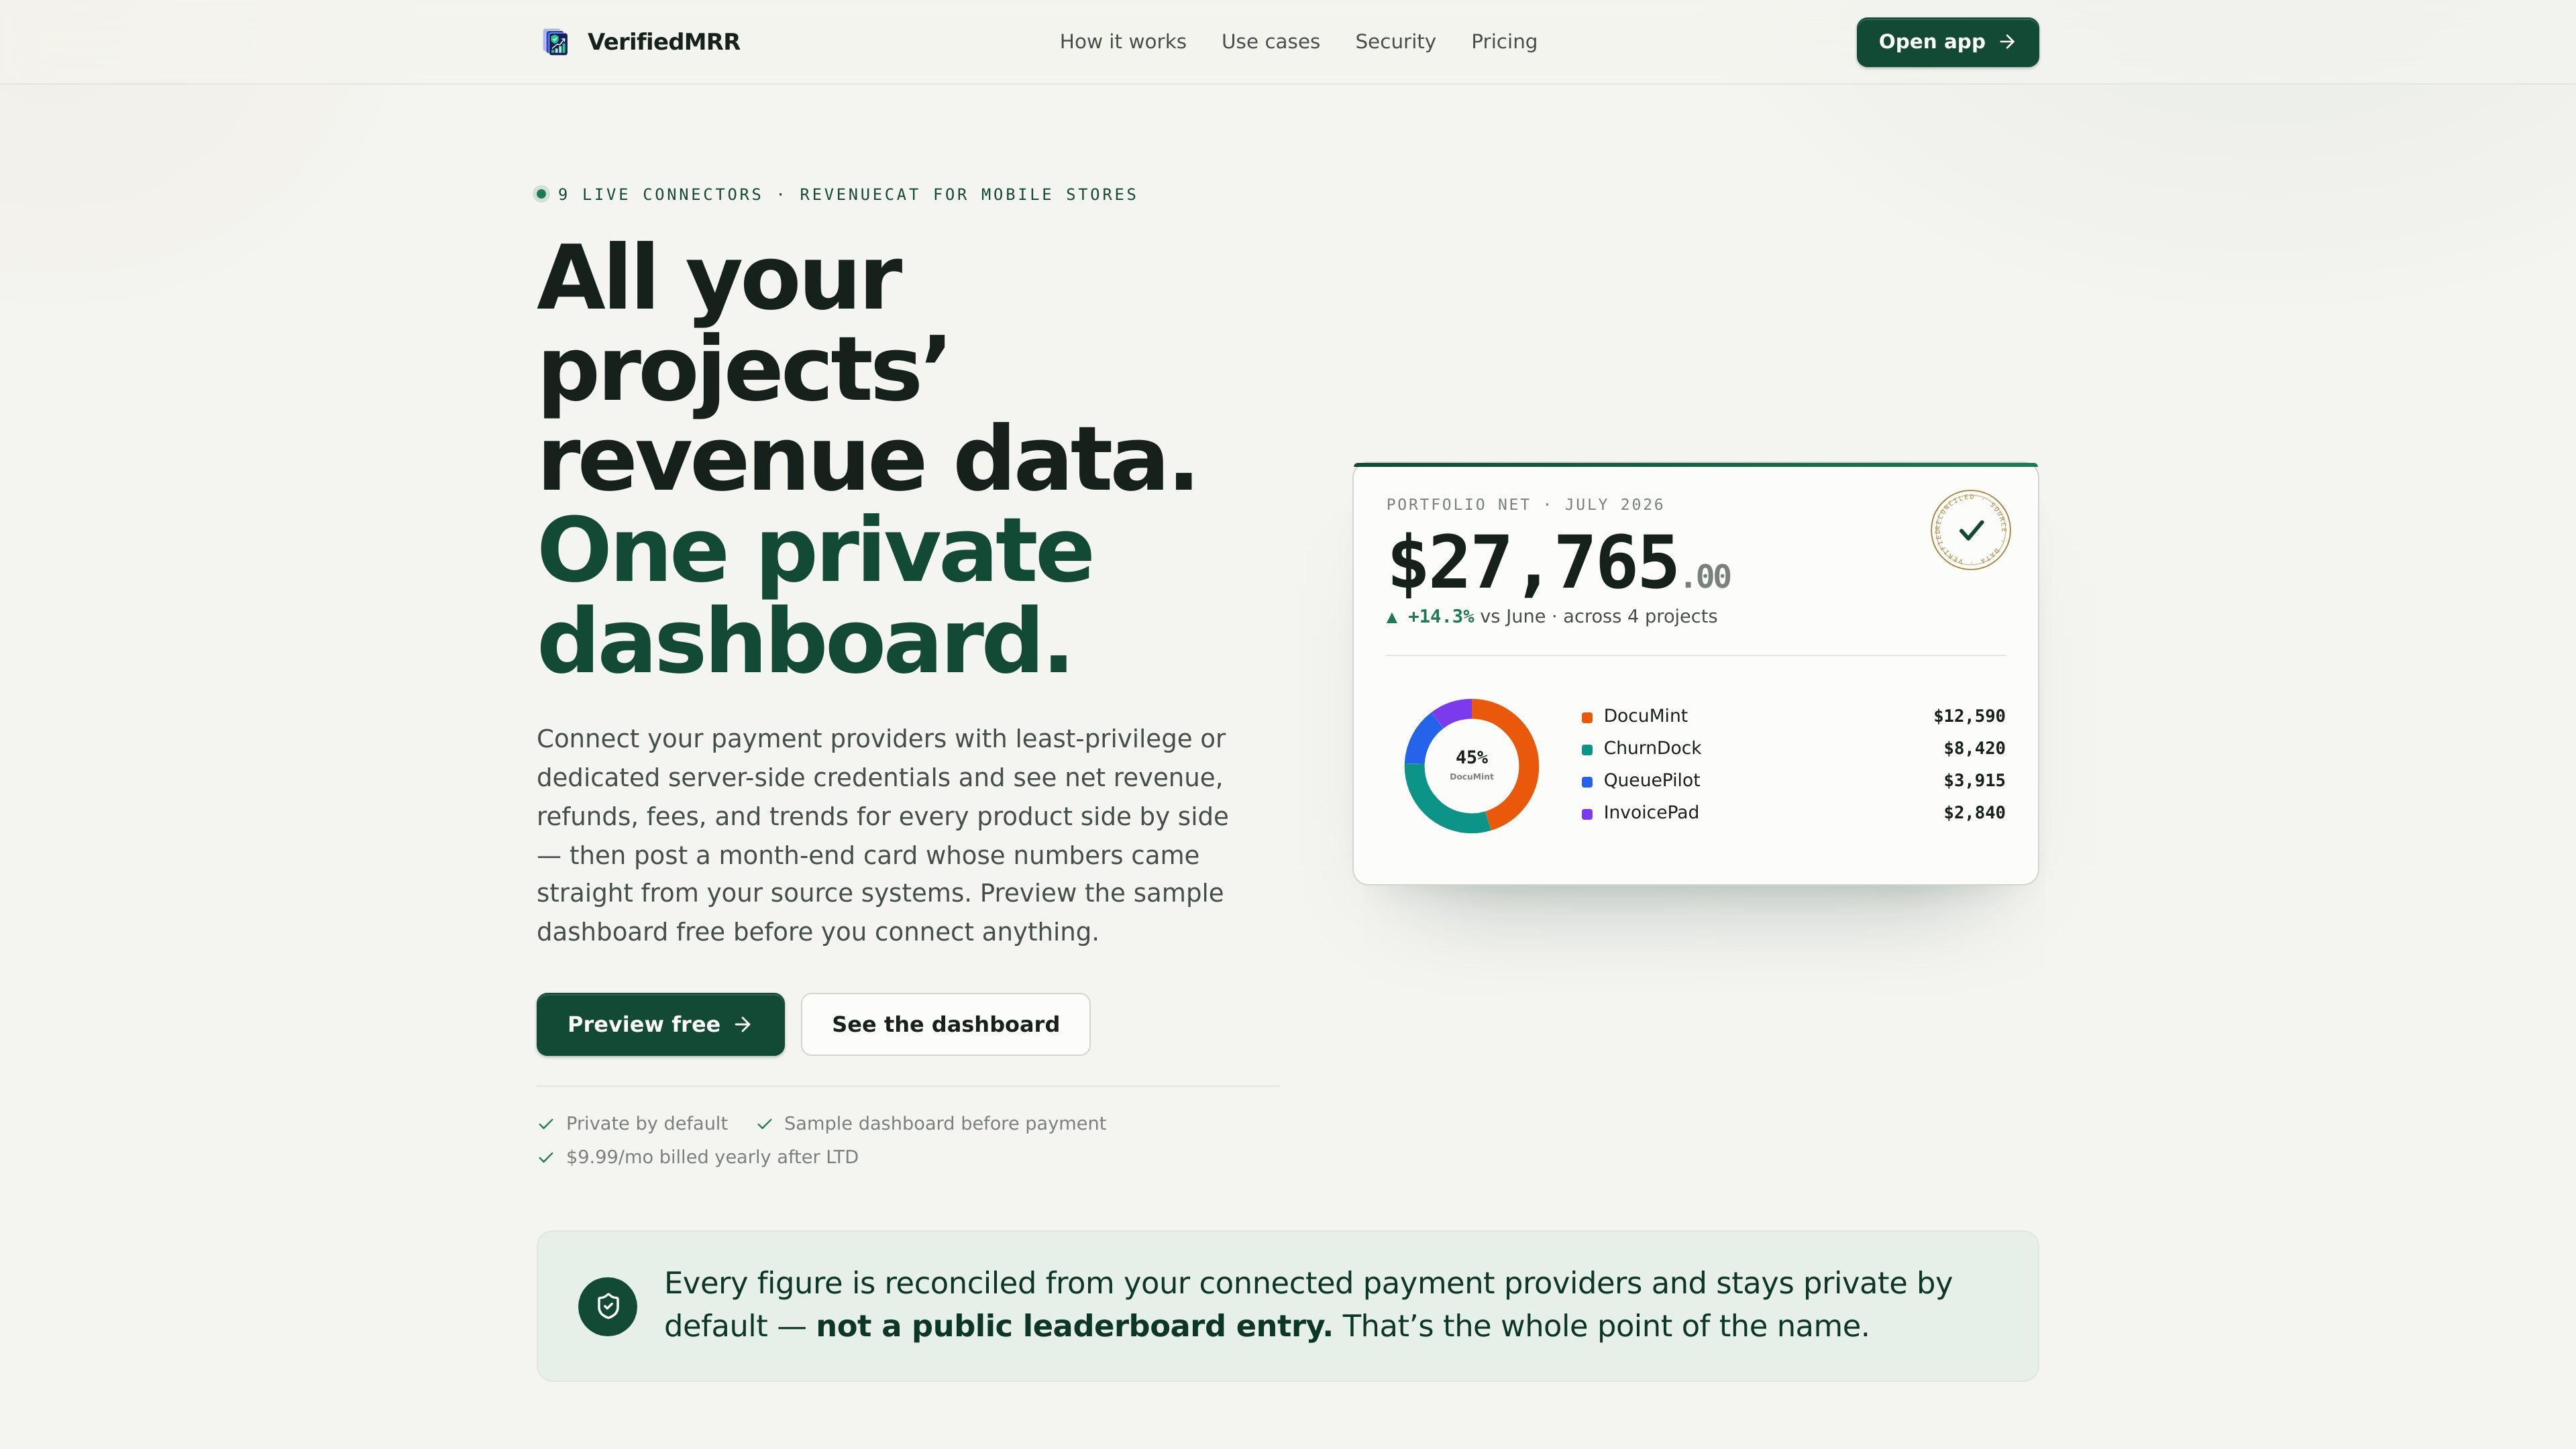The image size is (2576, 1449).
Task: Click the Sample dashboard before payment text
Action: (x=945, y=1124)
